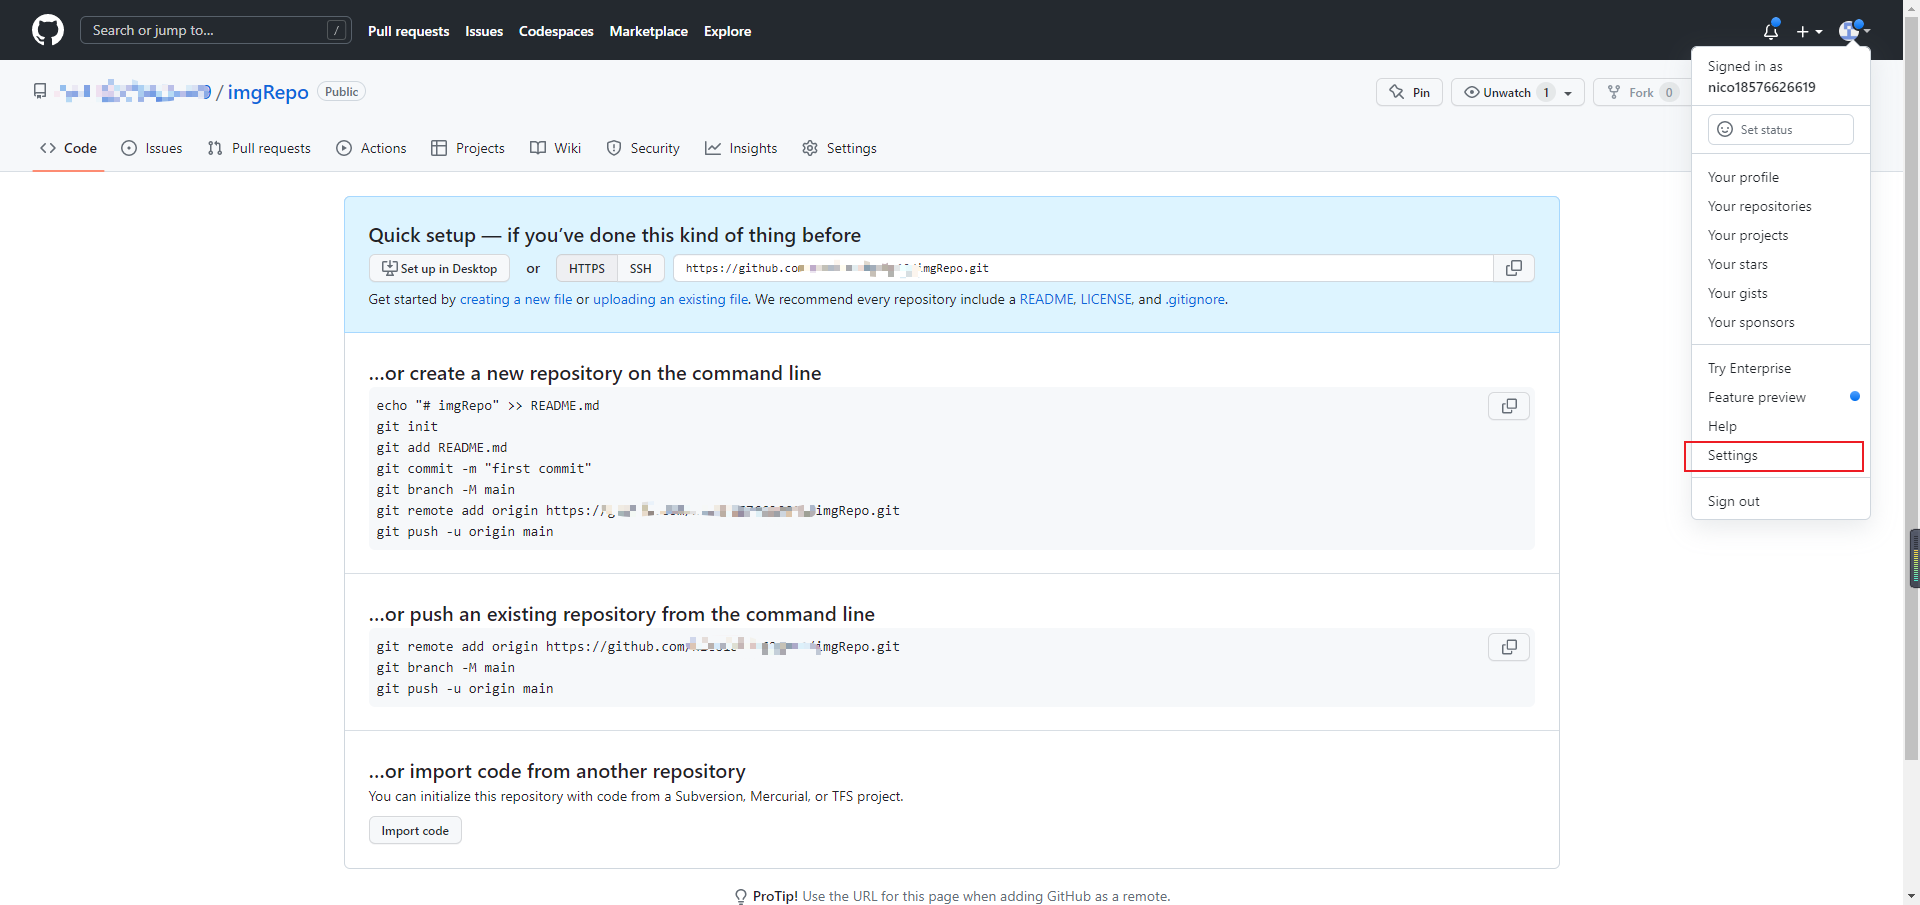Open Your sponsors from the menu
The width and height of the screenshot is (1920, 905).
(x=1780, y=322)
